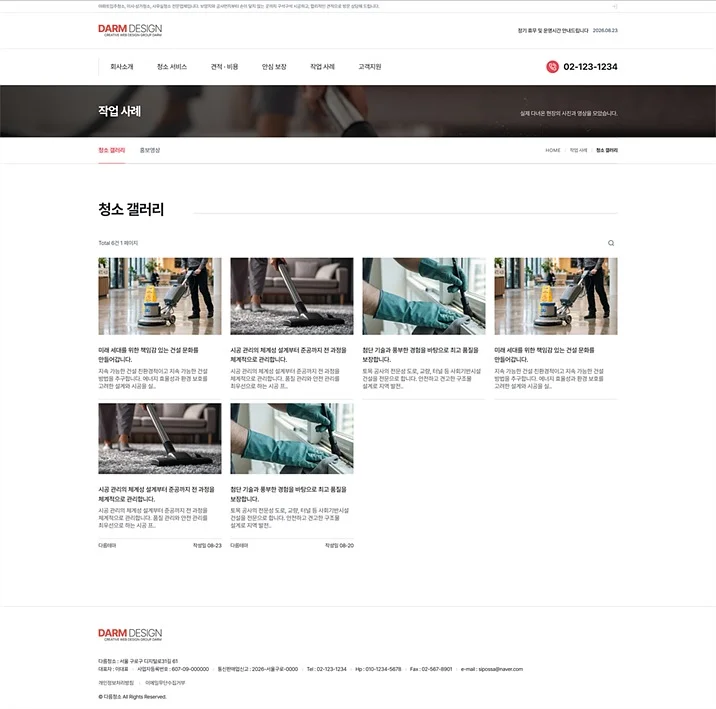Open the 작업 사례 menu
The image size is (716, 709).
(x=322, y=67)
